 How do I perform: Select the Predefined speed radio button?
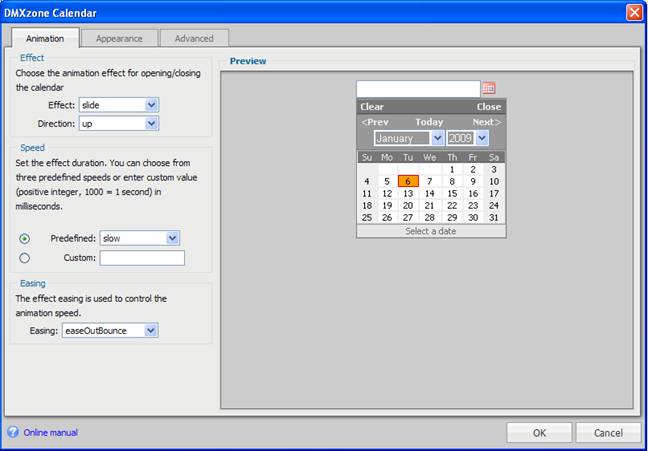[24, 239]
